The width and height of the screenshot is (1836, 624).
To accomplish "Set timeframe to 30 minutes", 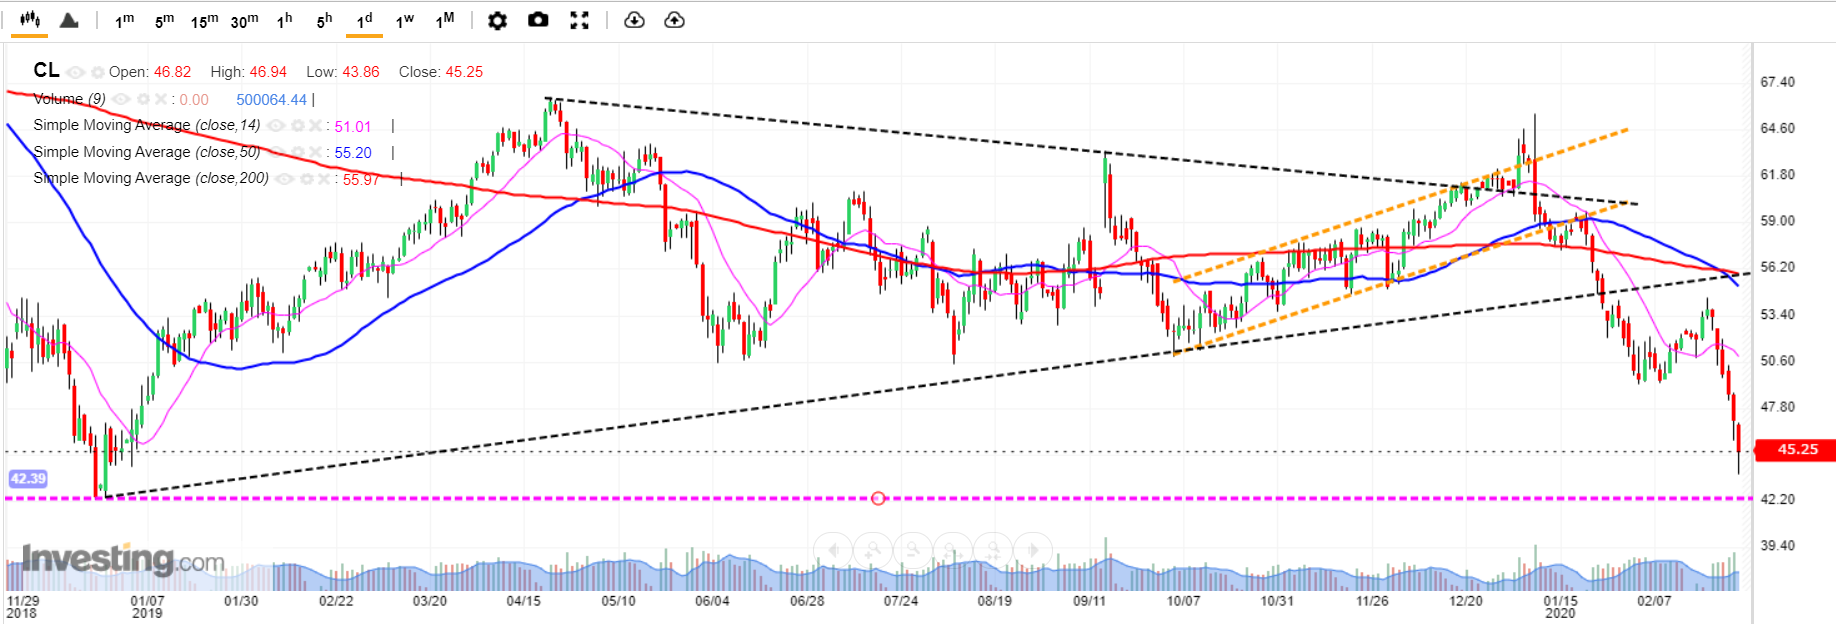I will [244, 20].
